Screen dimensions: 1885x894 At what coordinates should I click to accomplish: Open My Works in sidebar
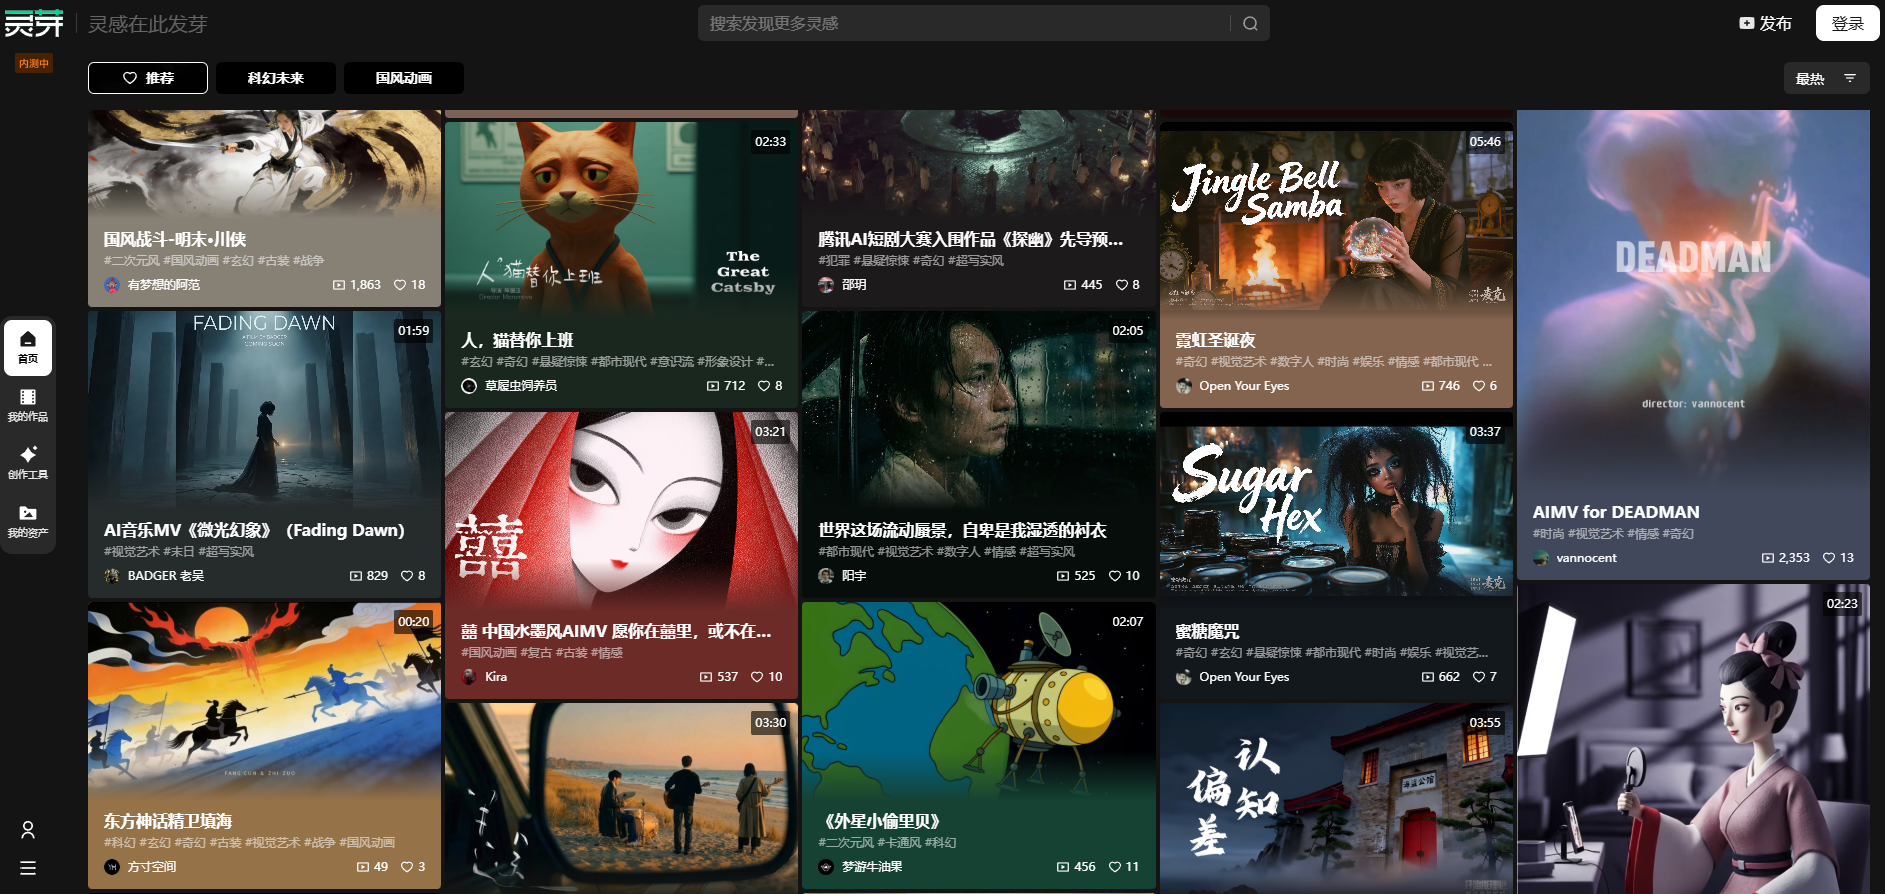pyautogui.click(x=28, y=405)
